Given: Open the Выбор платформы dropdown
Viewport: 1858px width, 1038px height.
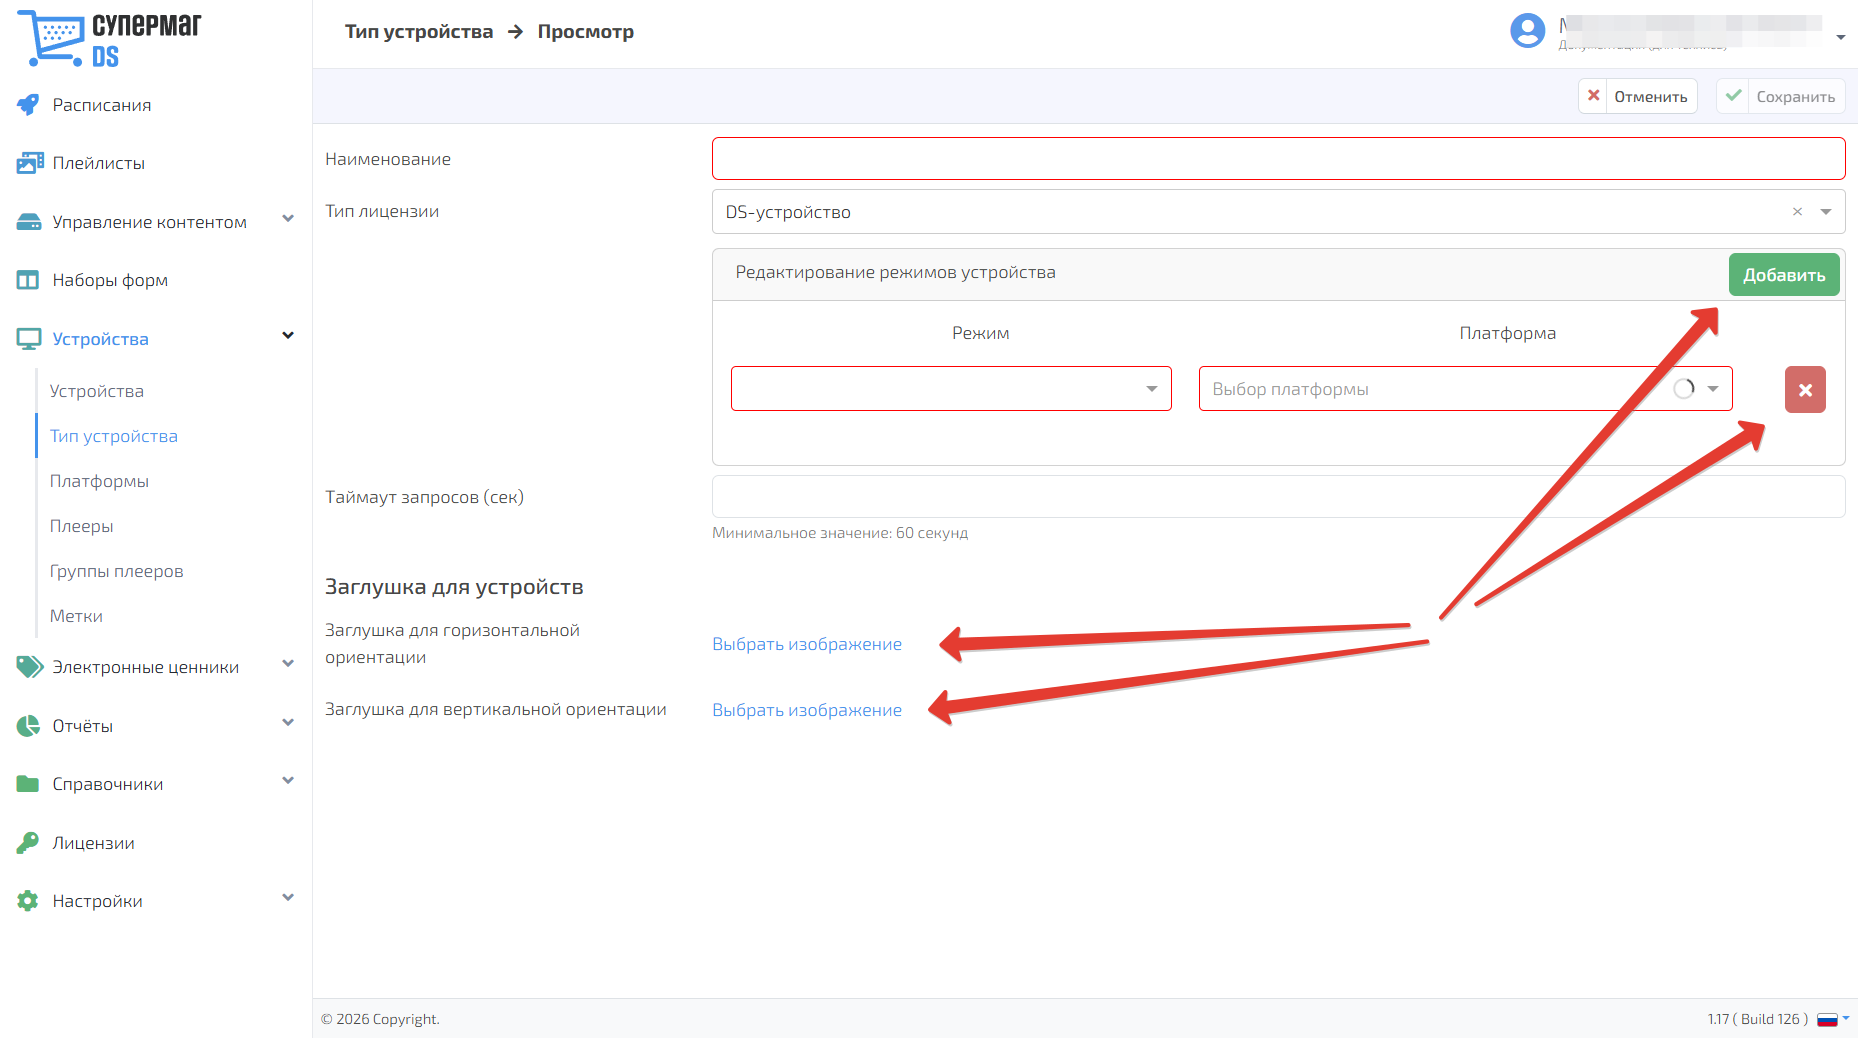Looking at the screenshot, I should pos(1465,389).
